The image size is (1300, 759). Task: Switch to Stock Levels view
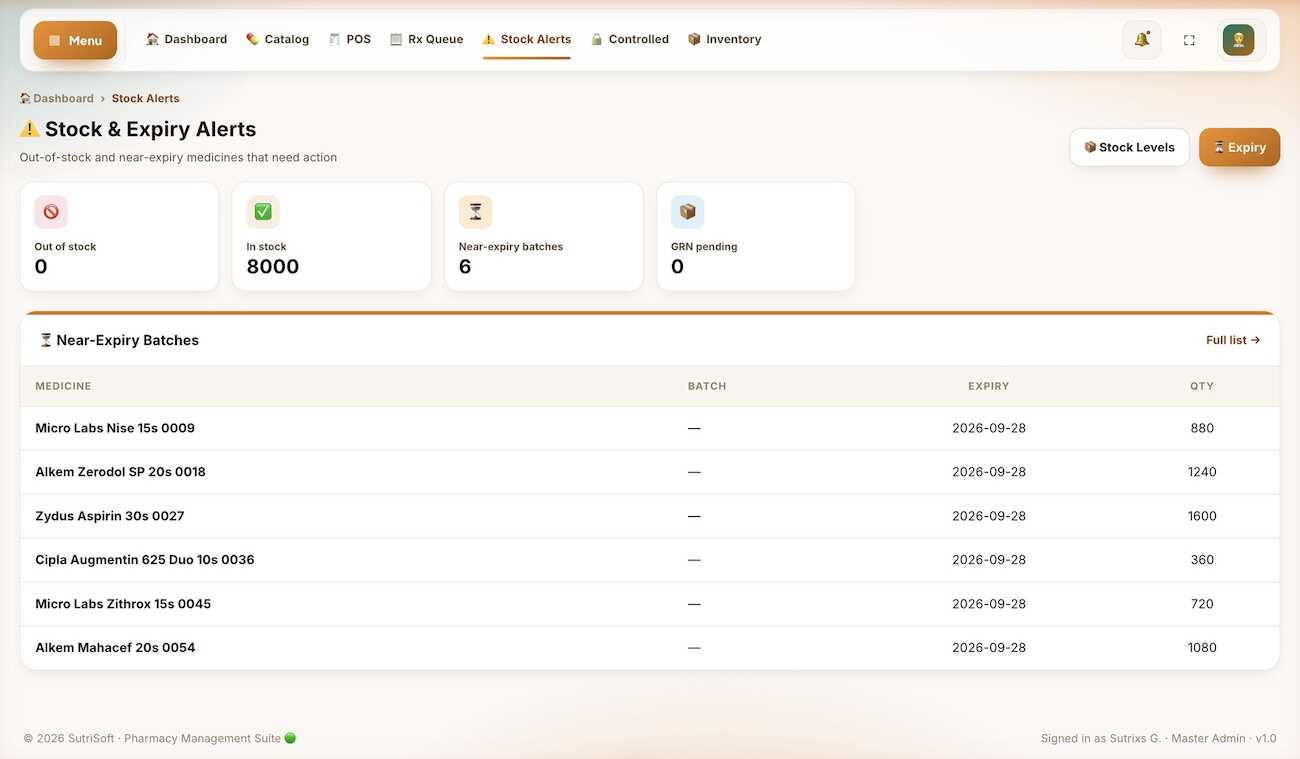1129,147
